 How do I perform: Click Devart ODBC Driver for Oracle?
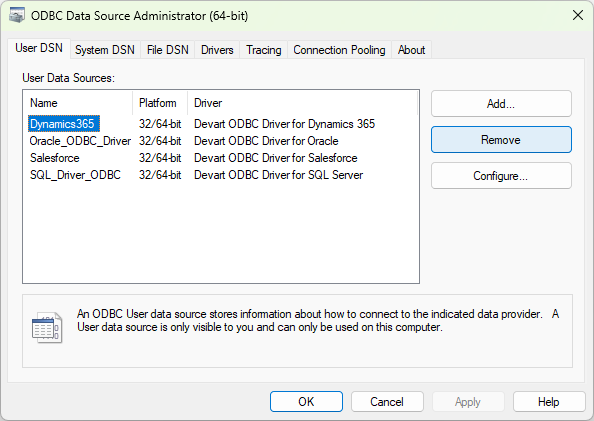click(x=266, y=141)
